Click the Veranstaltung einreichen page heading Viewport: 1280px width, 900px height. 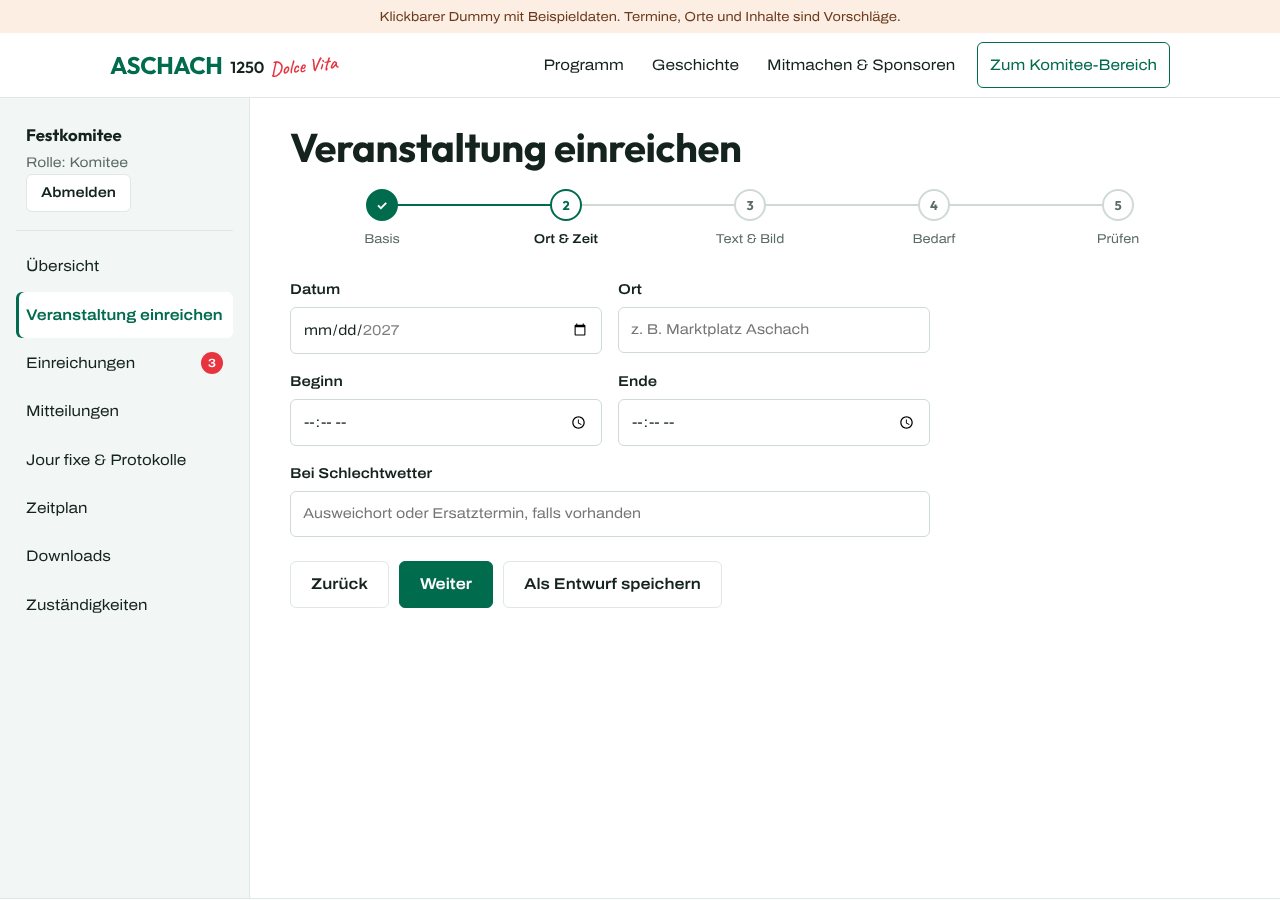pyautogui.click(x=516, y=149)
